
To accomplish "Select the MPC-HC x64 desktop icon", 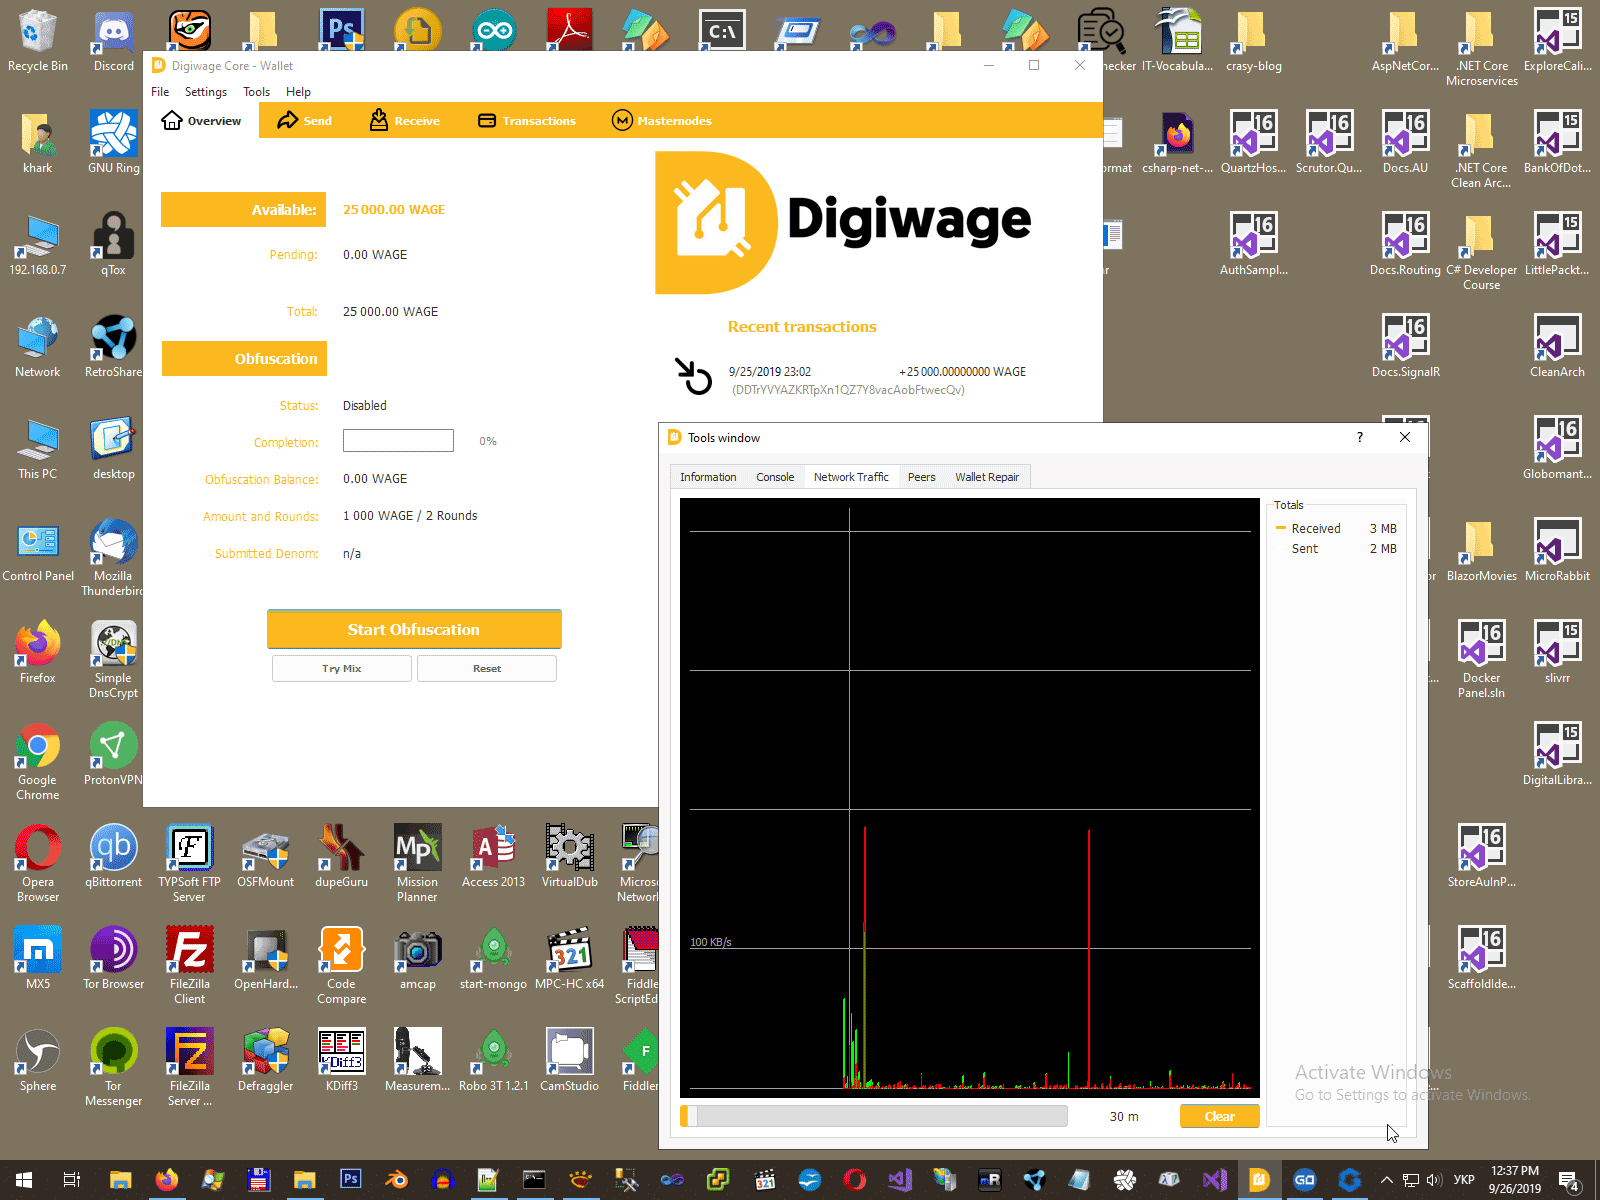I will 570,959.
